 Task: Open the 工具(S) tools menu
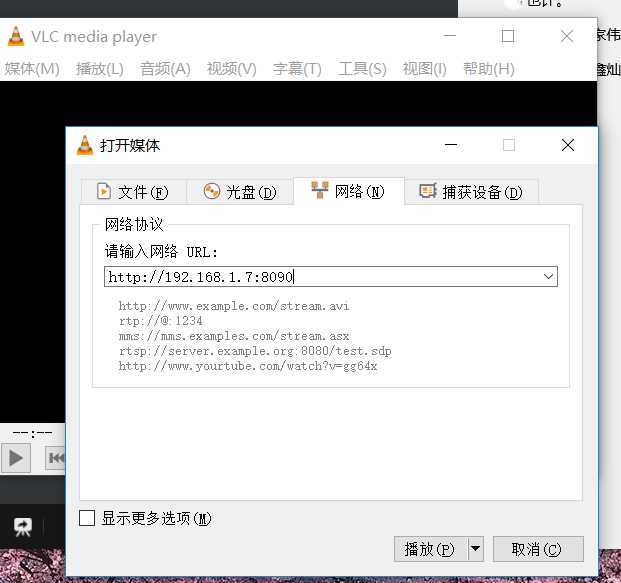[362, 69]
